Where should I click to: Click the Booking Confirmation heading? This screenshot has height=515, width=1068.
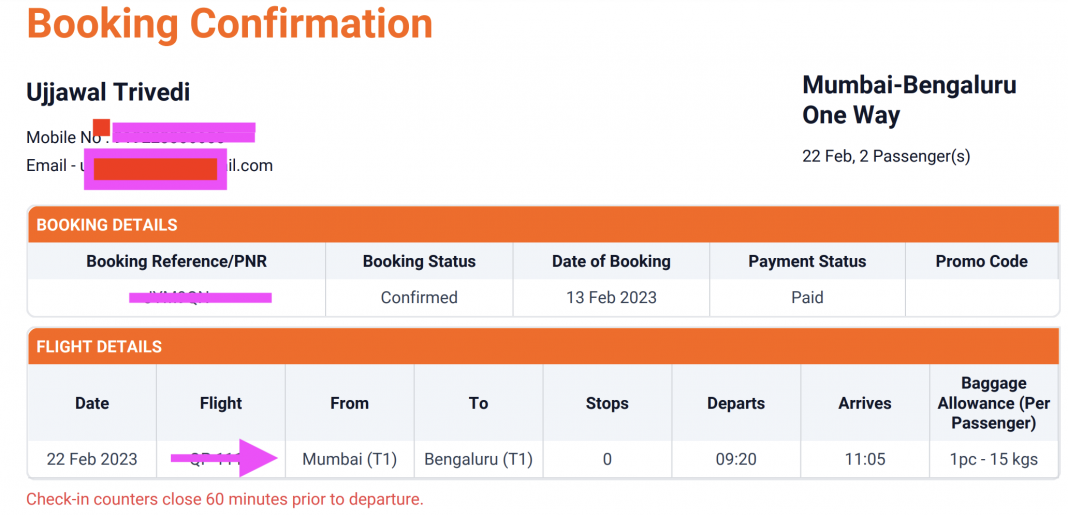[230, 24]
